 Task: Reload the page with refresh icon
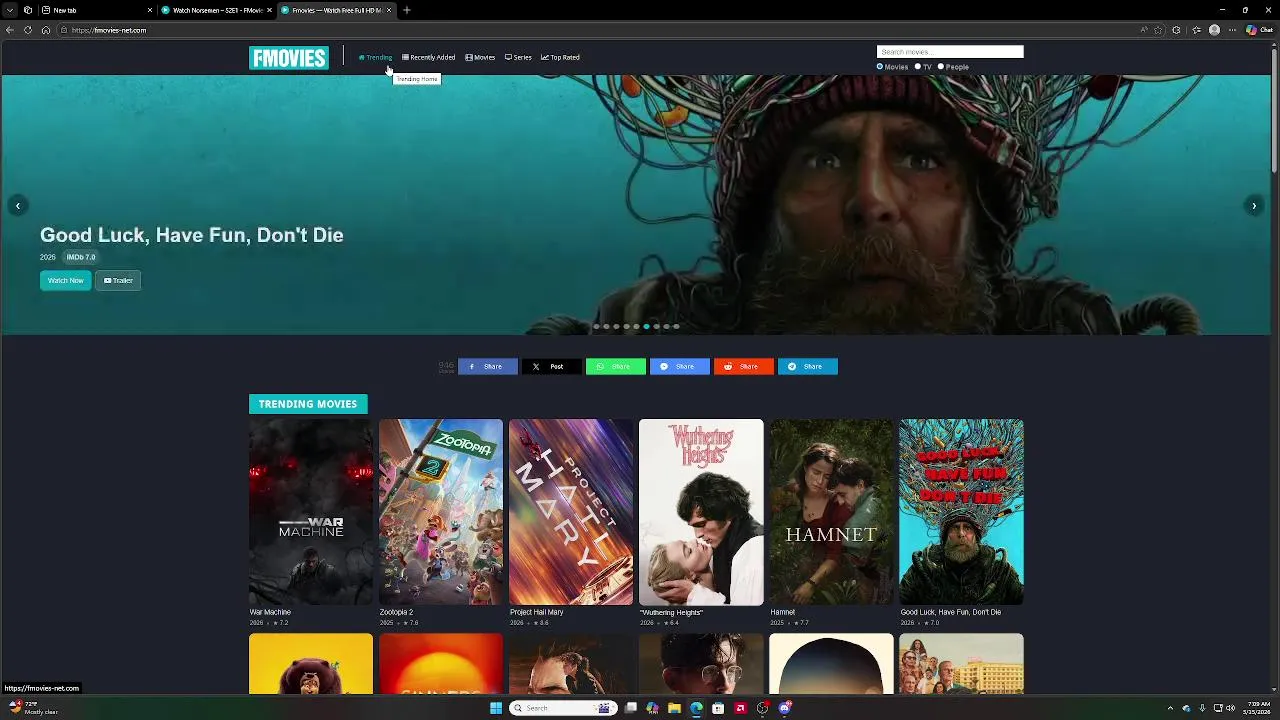(28, 30)
